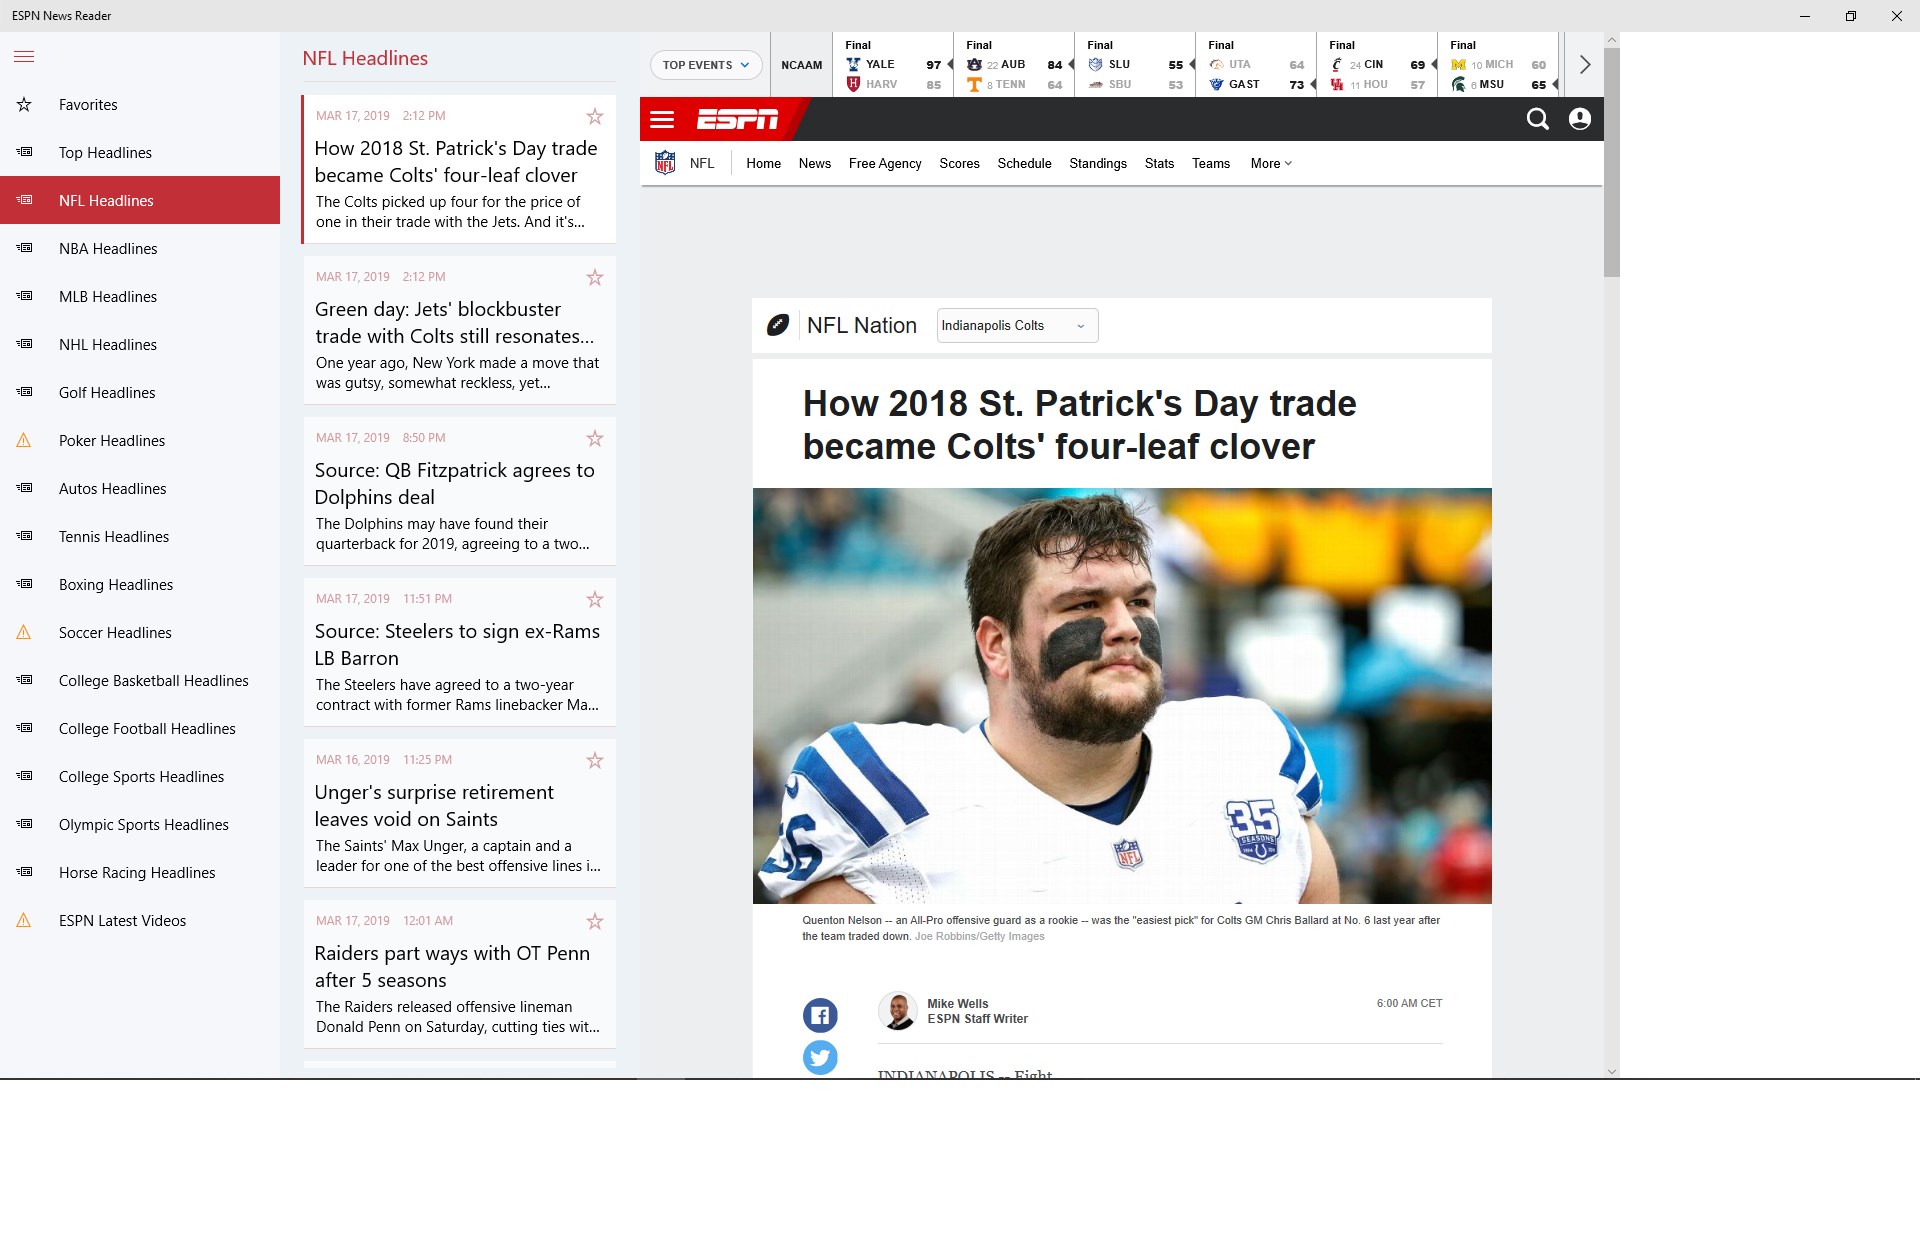This screenshot has width=1920, height=1240.
Task: Open the Standings tab
Action: pos(1097,164)
